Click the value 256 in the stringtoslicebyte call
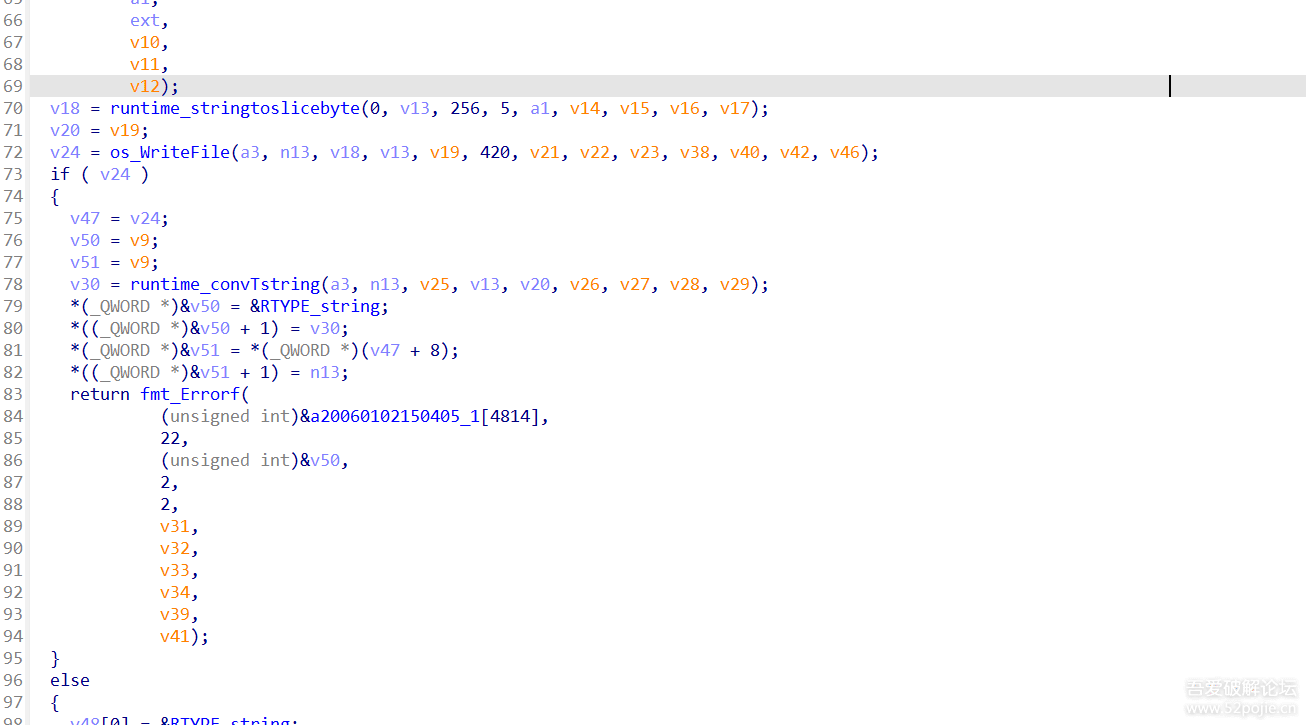This screenshot has height=725, width=1306. tap(465, 108)
